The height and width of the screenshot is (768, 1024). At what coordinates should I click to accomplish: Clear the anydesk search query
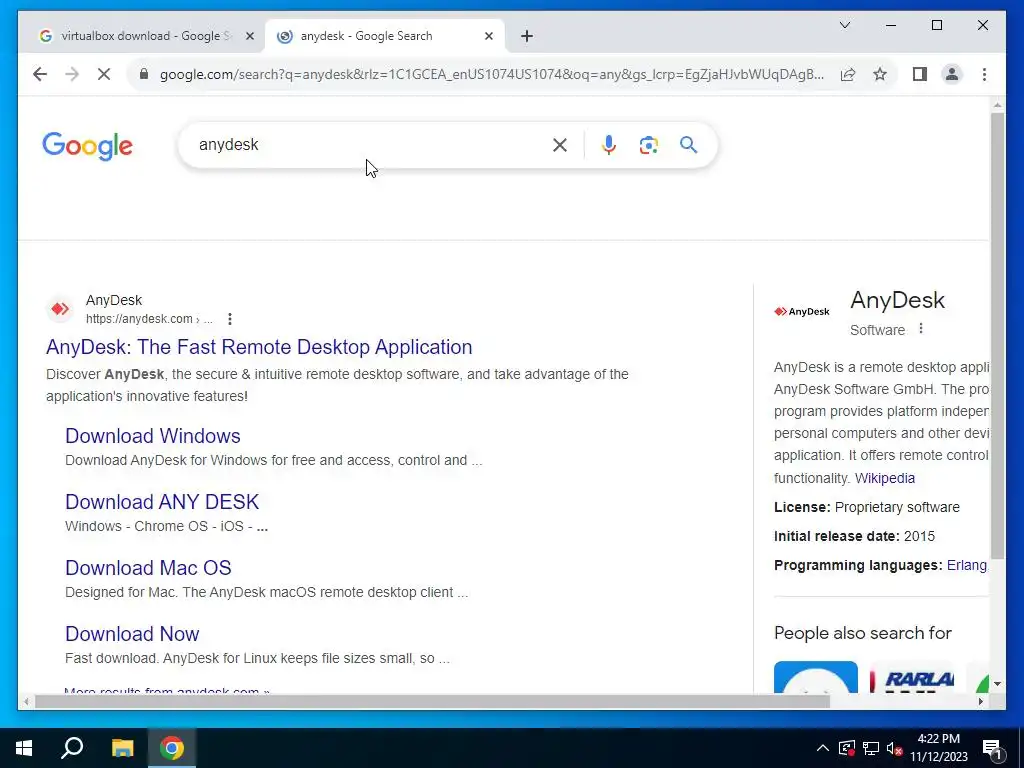(x=560, y=145)
